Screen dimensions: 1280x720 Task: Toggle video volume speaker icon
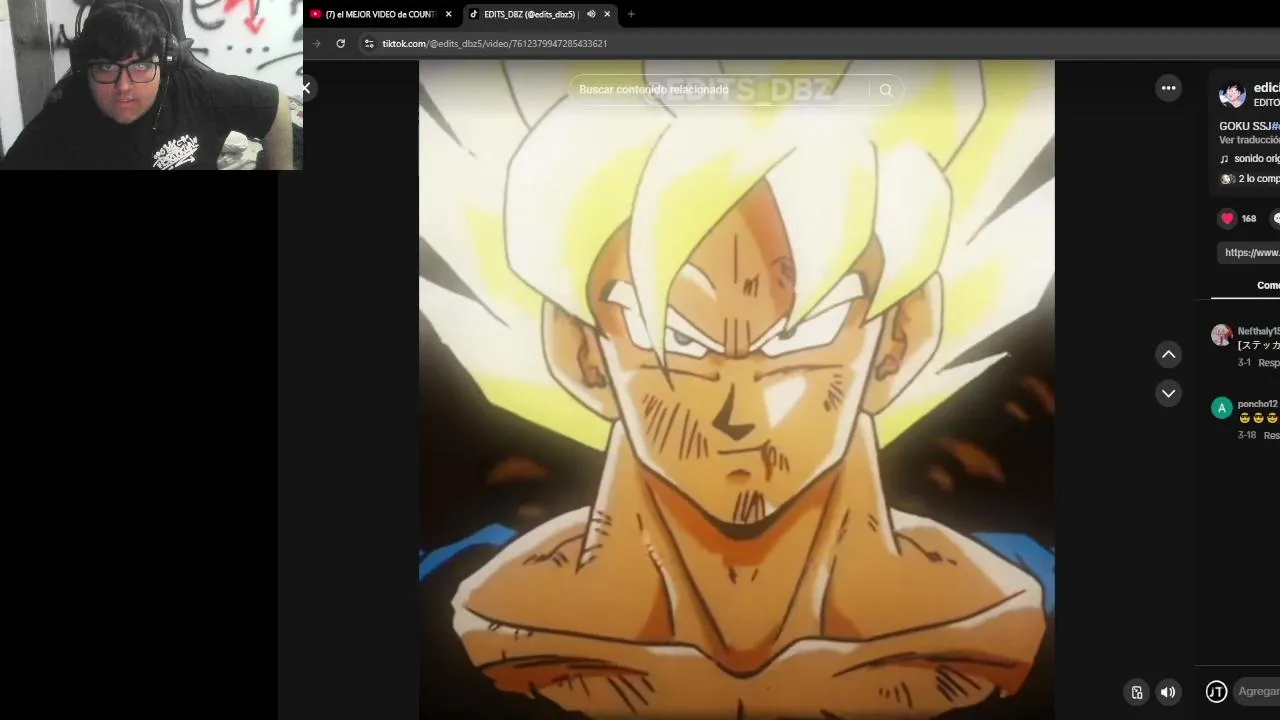coord(1167,692)
